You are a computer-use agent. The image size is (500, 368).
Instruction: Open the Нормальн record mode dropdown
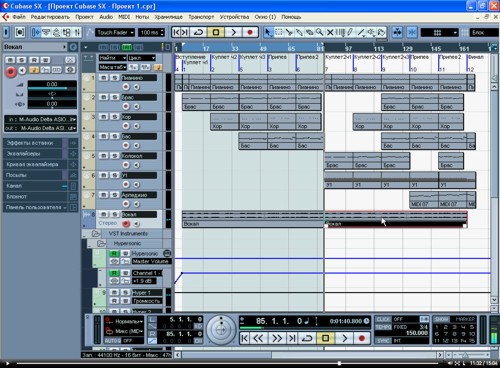(x=124, y=322)
